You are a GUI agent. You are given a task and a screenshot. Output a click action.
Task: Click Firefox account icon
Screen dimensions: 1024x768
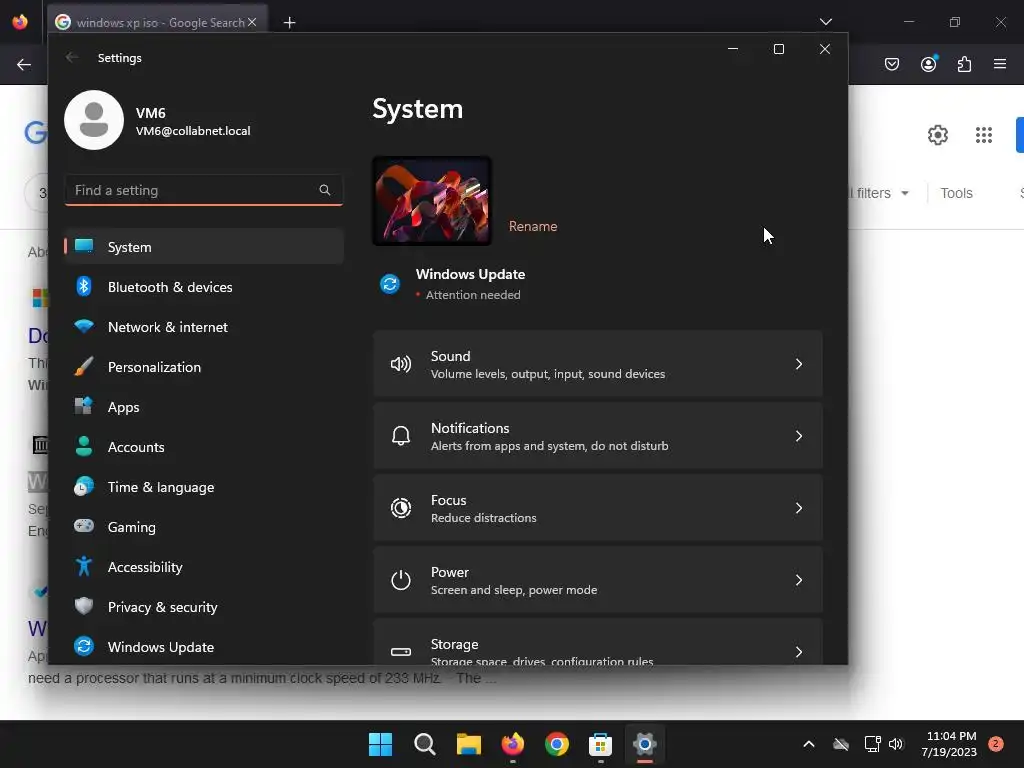point(929,64)
